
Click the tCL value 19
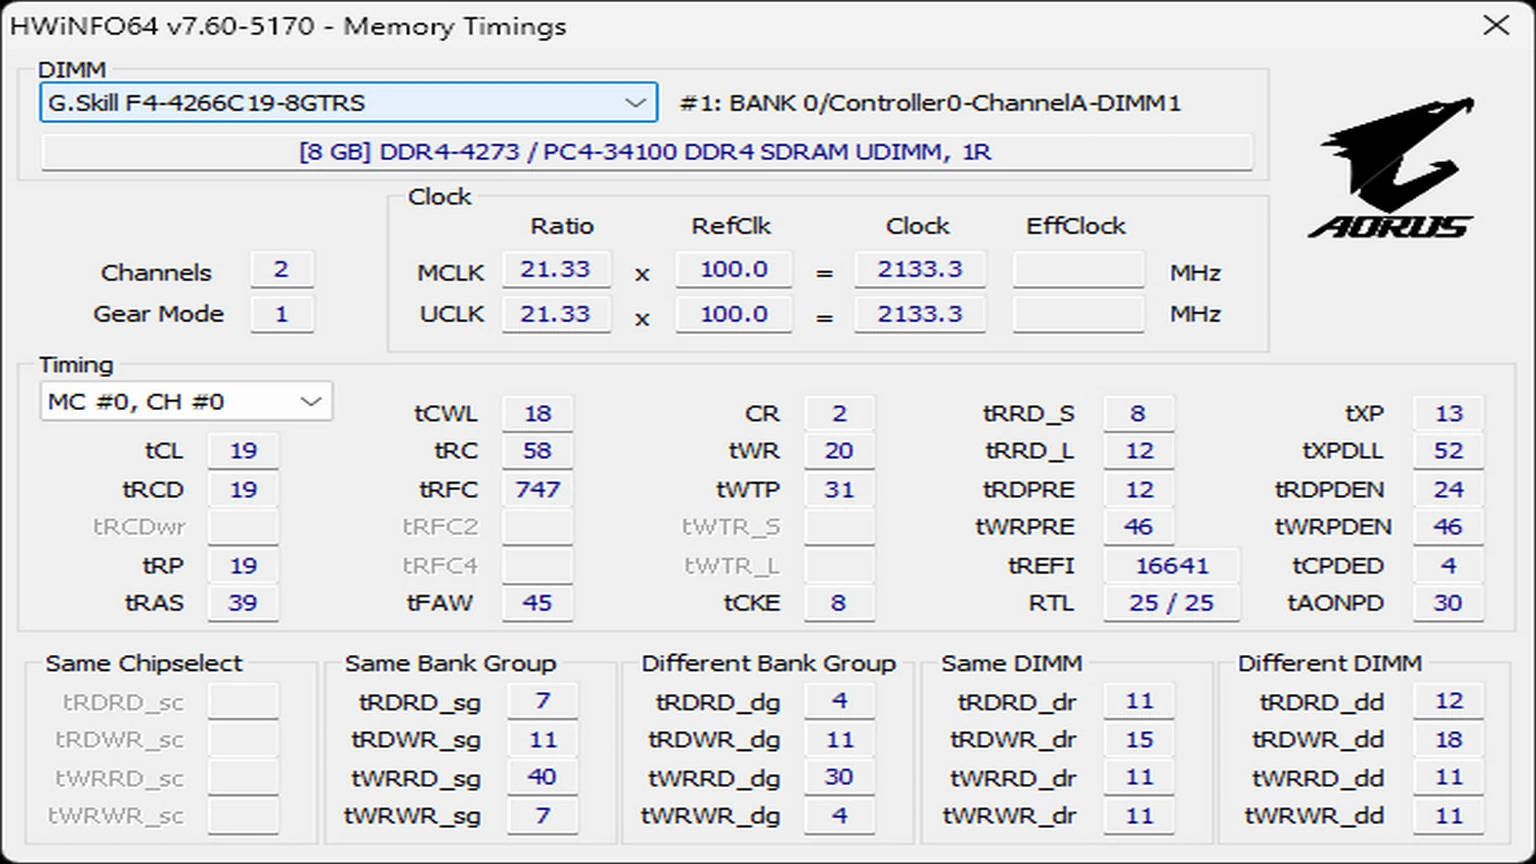243,451
